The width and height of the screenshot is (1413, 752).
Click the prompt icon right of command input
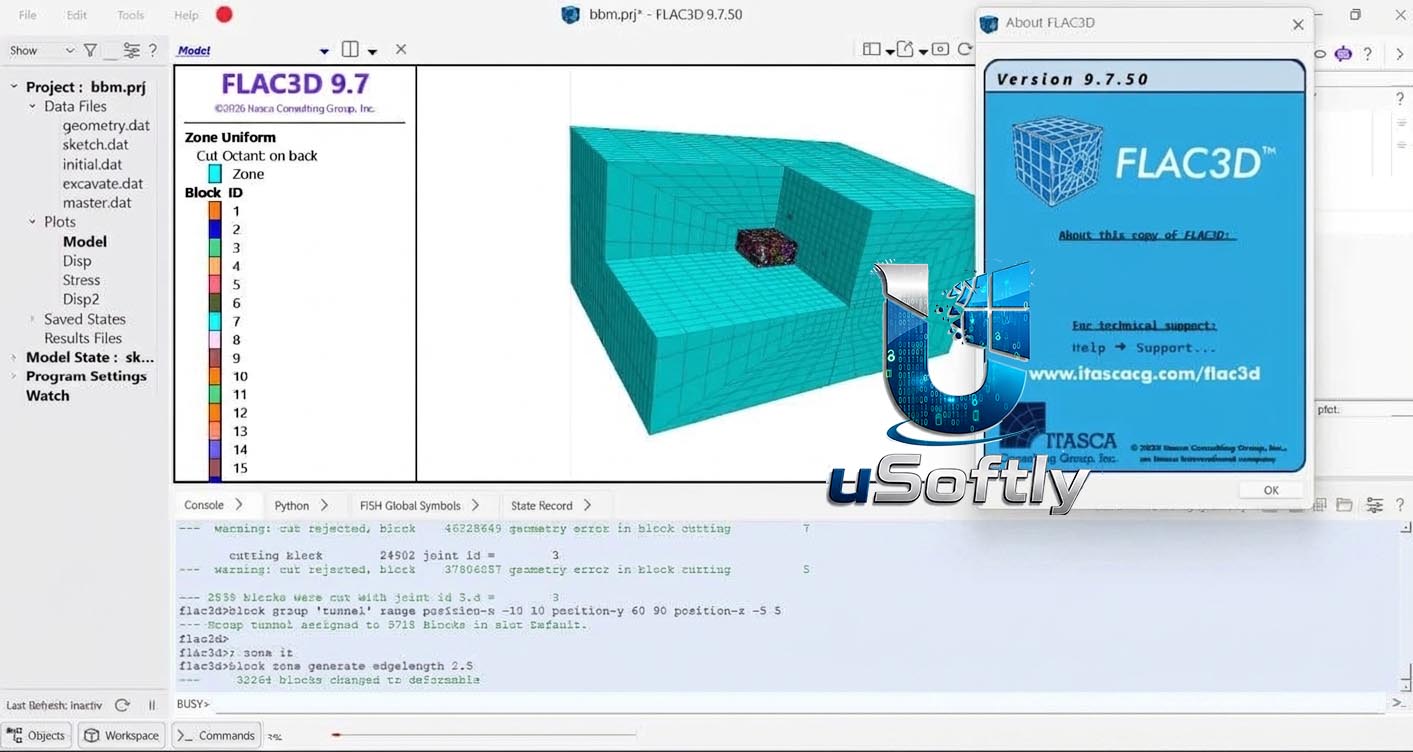[1399, 703]
